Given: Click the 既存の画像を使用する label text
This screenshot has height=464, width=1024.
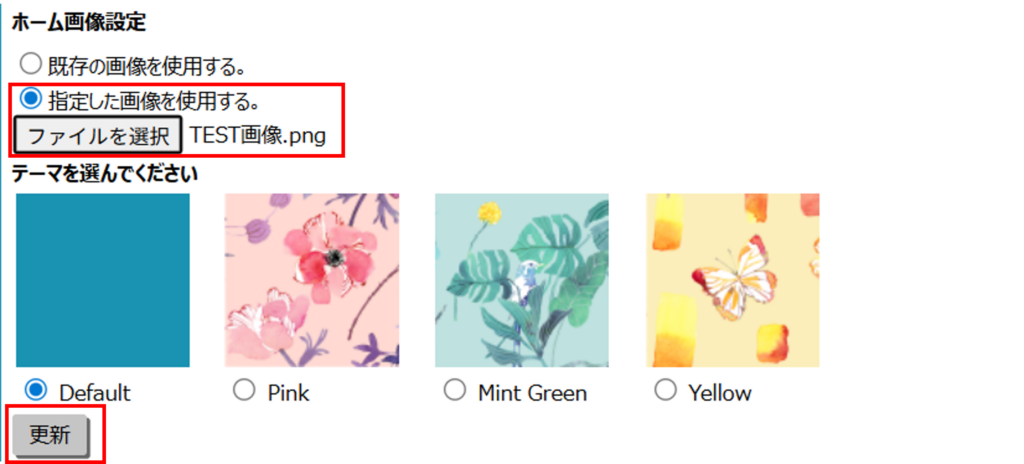Looking at the screenshot, I should click(x=147, y=67).
